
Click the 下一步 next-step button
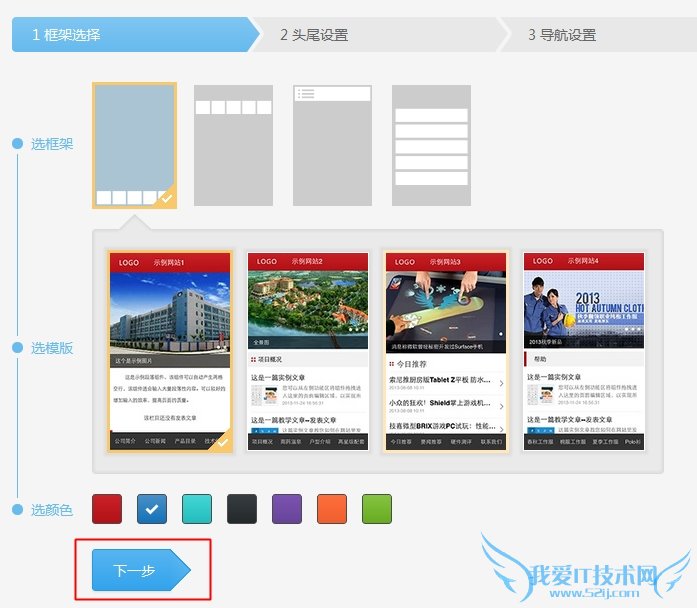pyautogui.click(x=141, y=570)
